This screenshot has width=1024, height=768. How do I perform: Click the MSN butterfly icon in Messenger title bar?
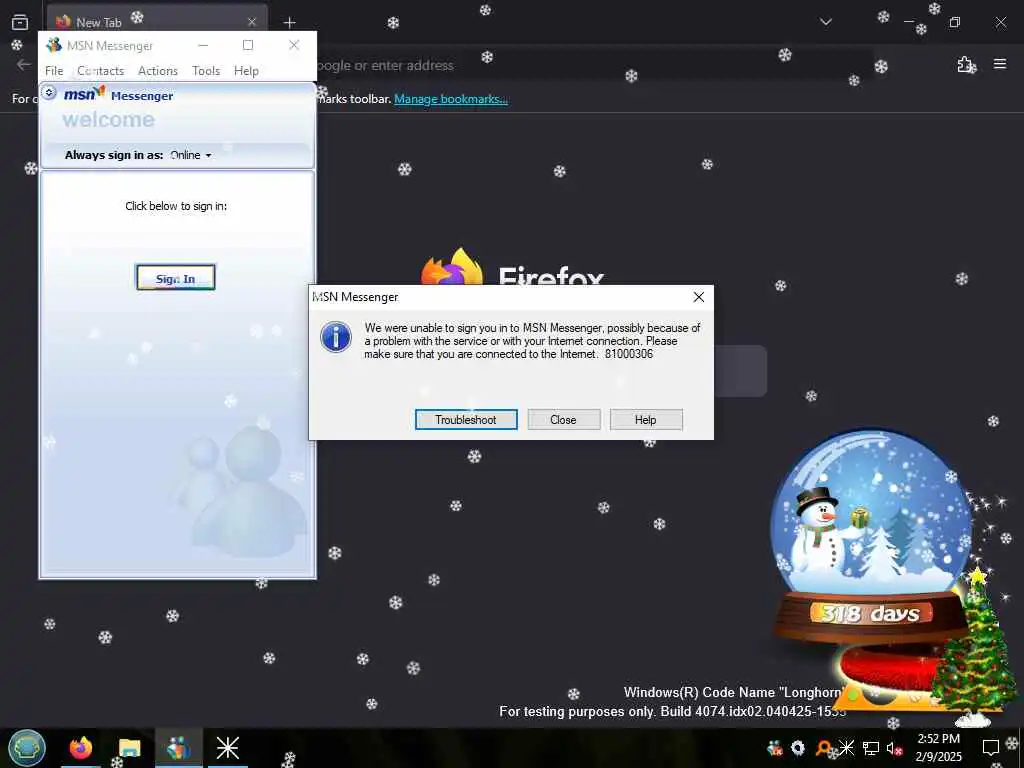(x=54, y=45)
